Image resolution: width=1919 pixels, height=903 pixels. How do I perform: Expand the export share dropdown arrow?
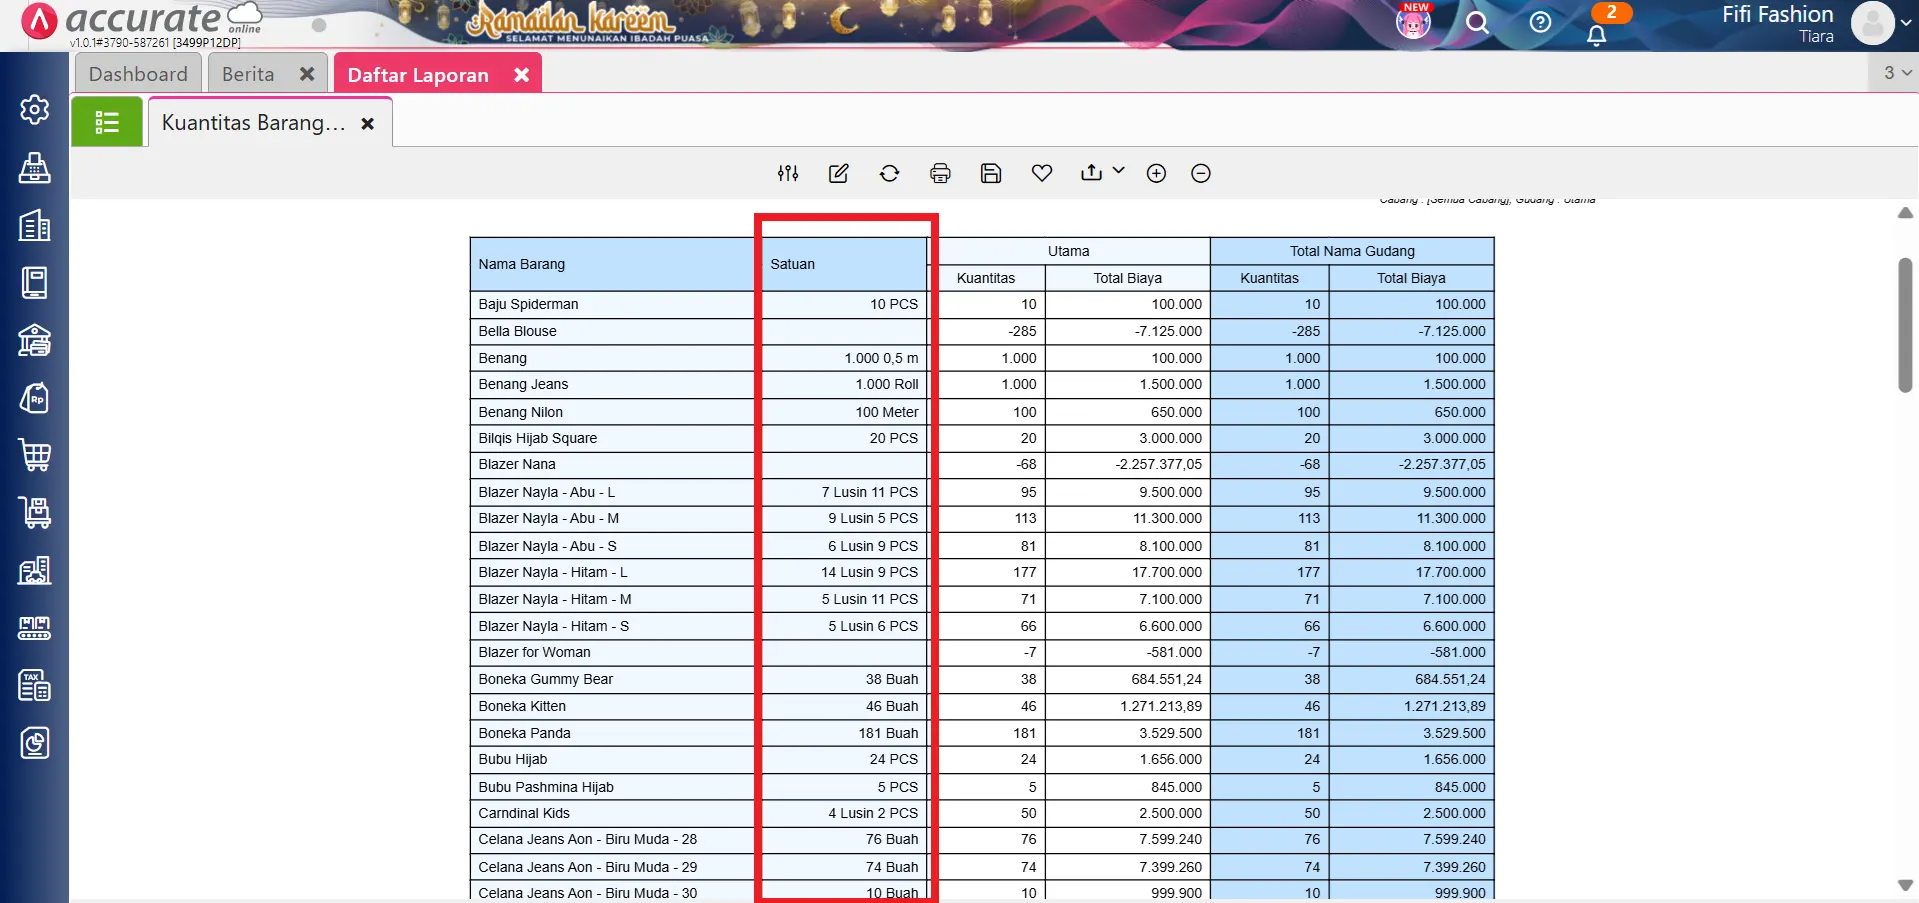coord(1118,171)
